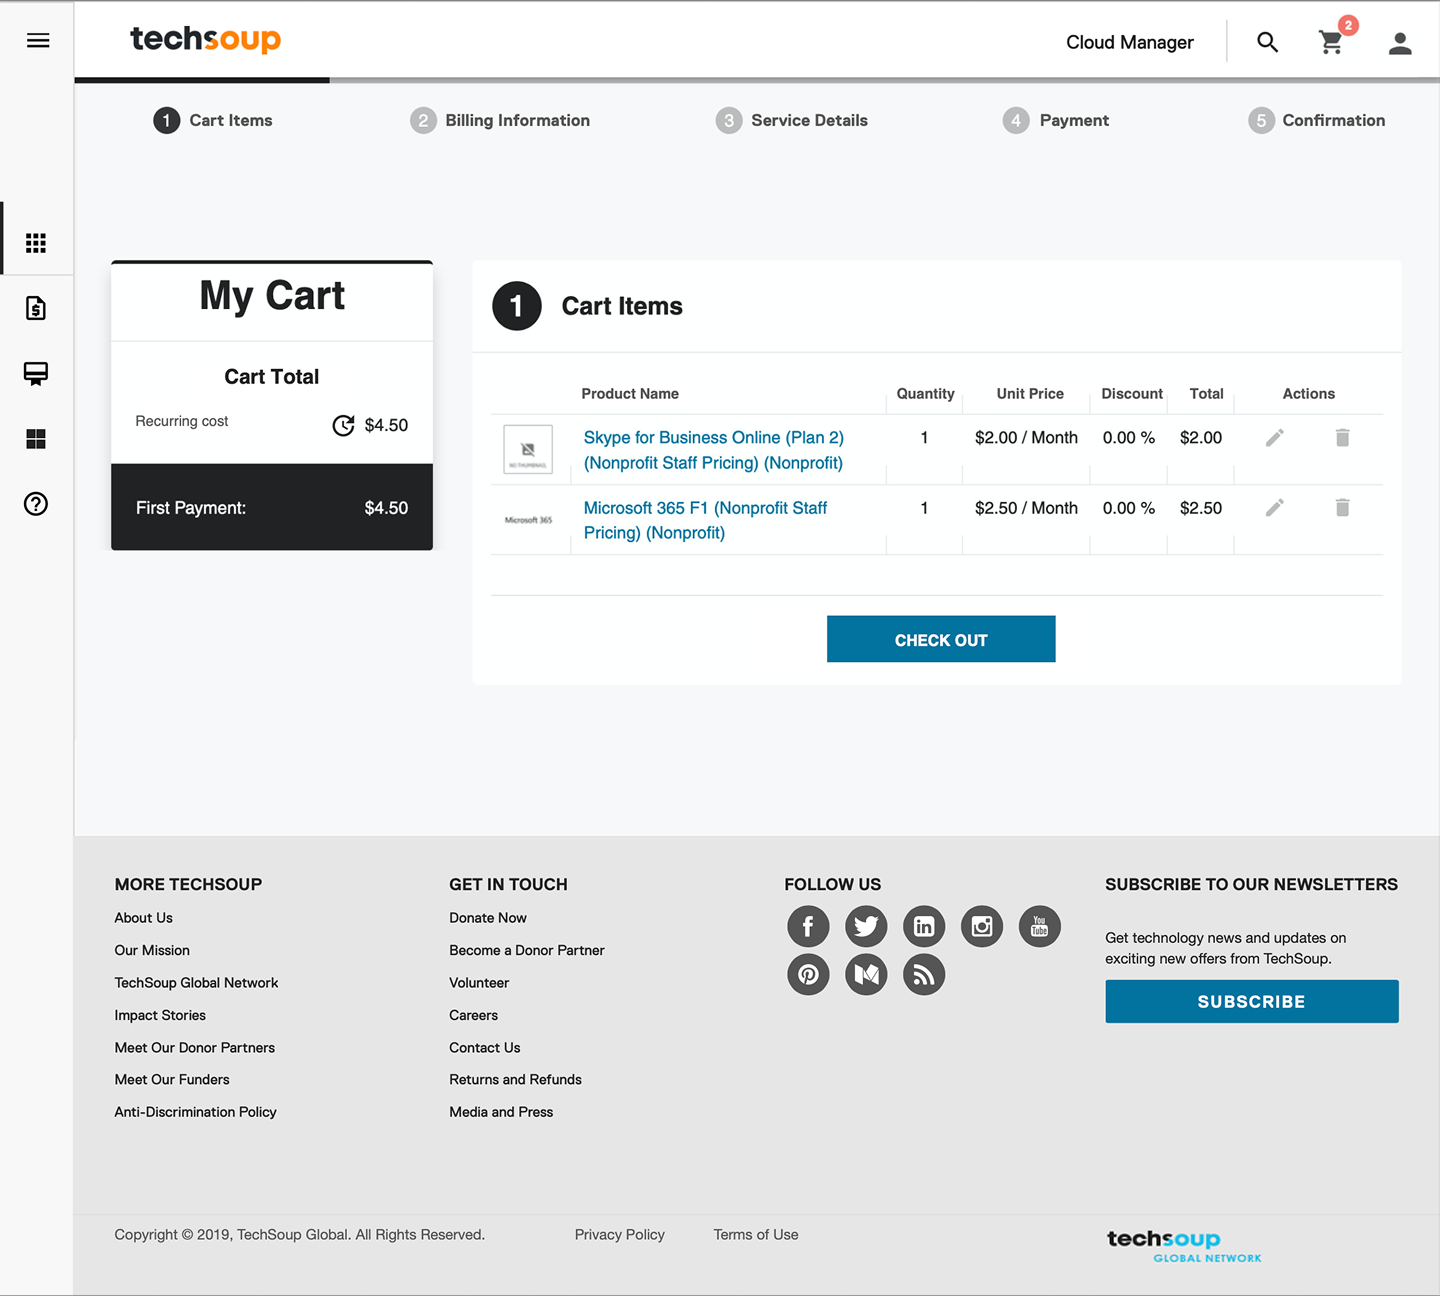
Task: Open the Media and Press link
Action: click(x=501, y=1112)
